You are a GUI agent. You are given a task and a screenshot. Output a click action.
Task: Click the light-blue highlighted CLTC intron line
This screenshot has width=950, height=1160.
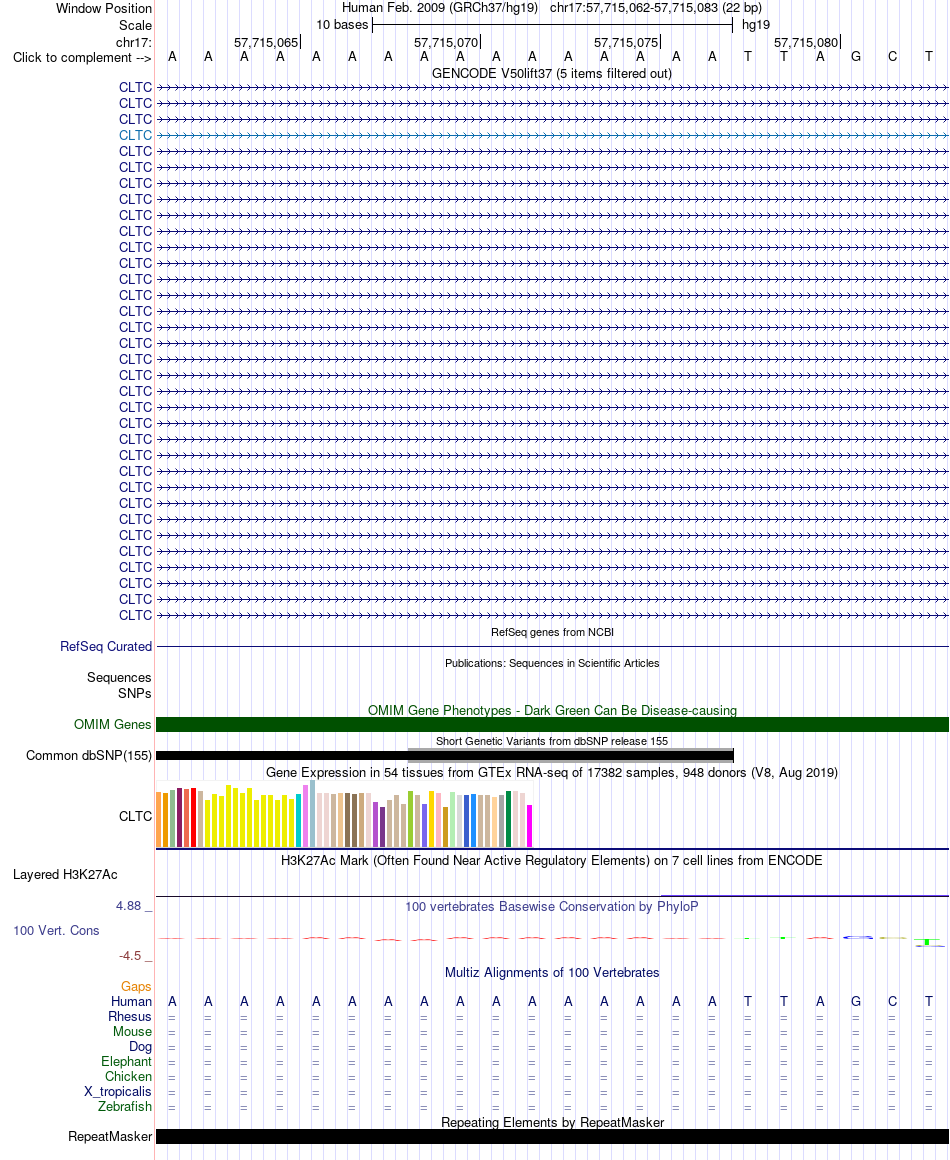coord(552,135)
